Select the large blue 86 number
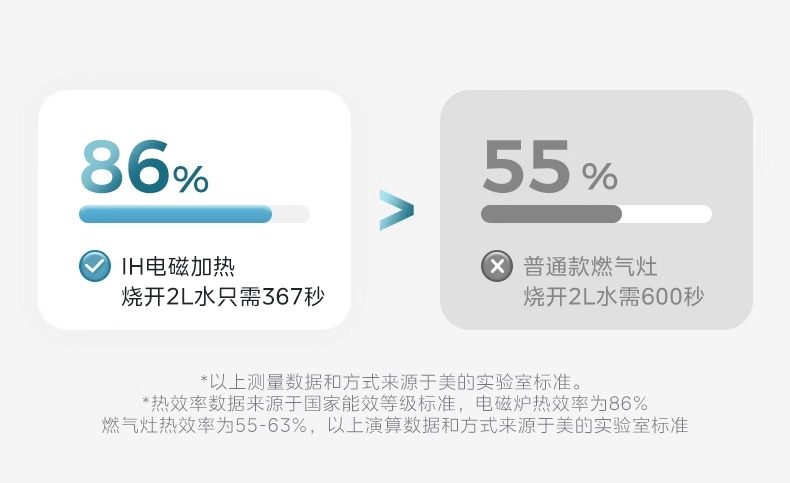This screenshot has height=483, width=790. pos(123,167)
